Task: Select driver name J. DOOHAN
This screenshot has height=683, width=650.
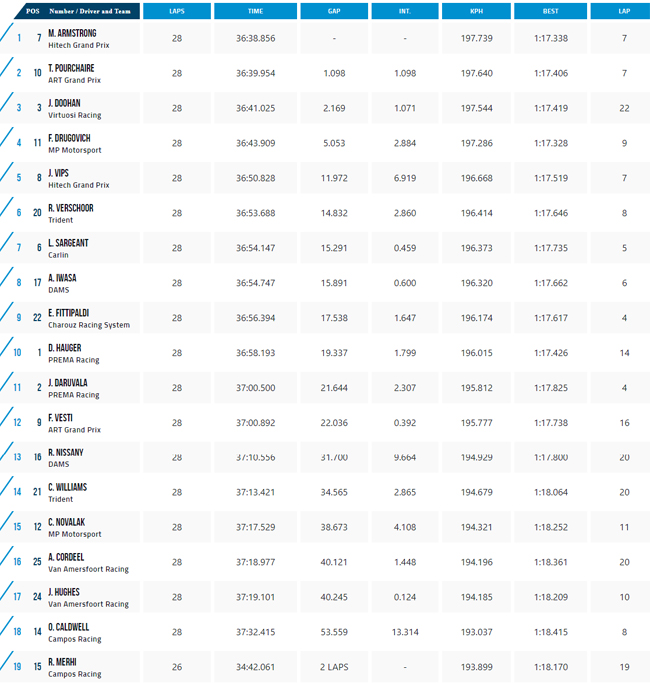Action: pos(64,103)
